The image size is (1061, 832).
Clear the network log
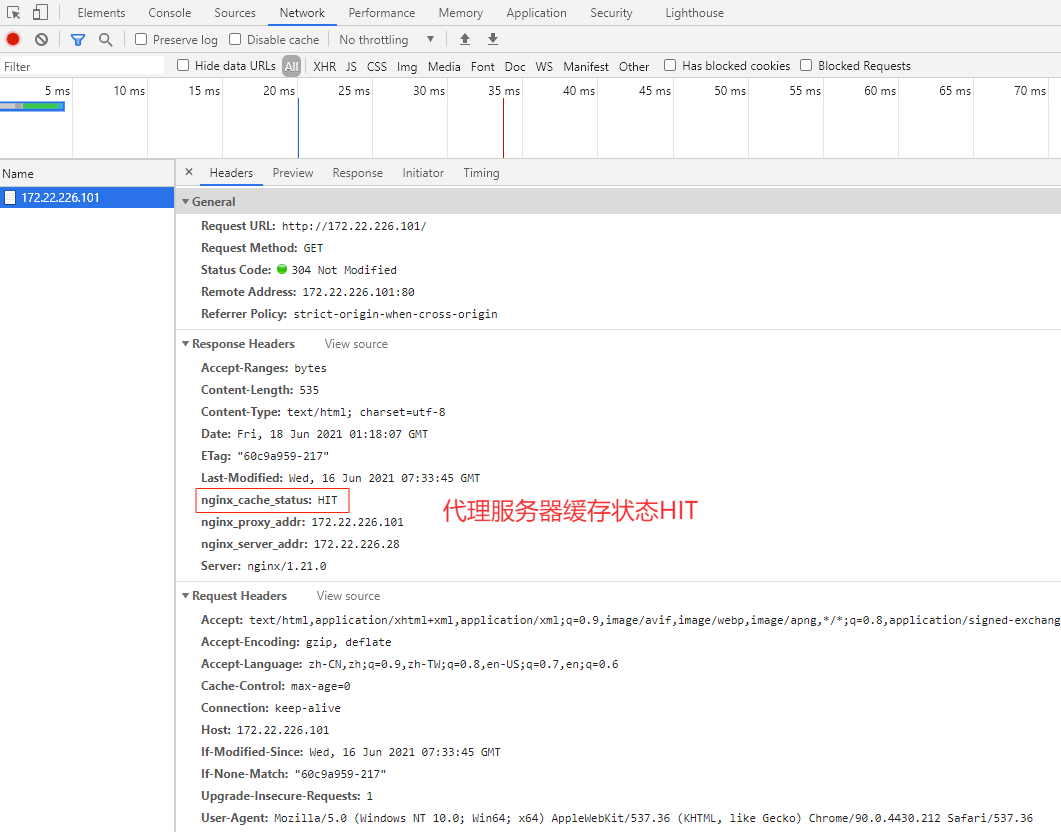tap(41, 39)
